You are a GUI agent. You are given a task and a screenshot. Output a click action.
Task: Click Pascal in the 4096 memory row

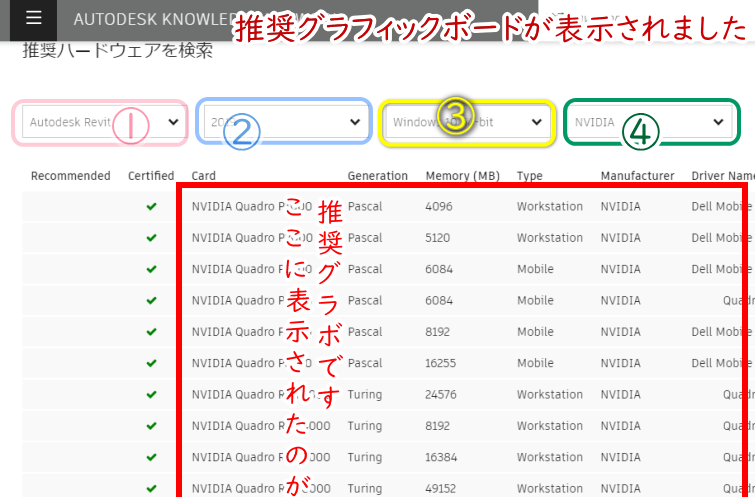tap(365, 207)
